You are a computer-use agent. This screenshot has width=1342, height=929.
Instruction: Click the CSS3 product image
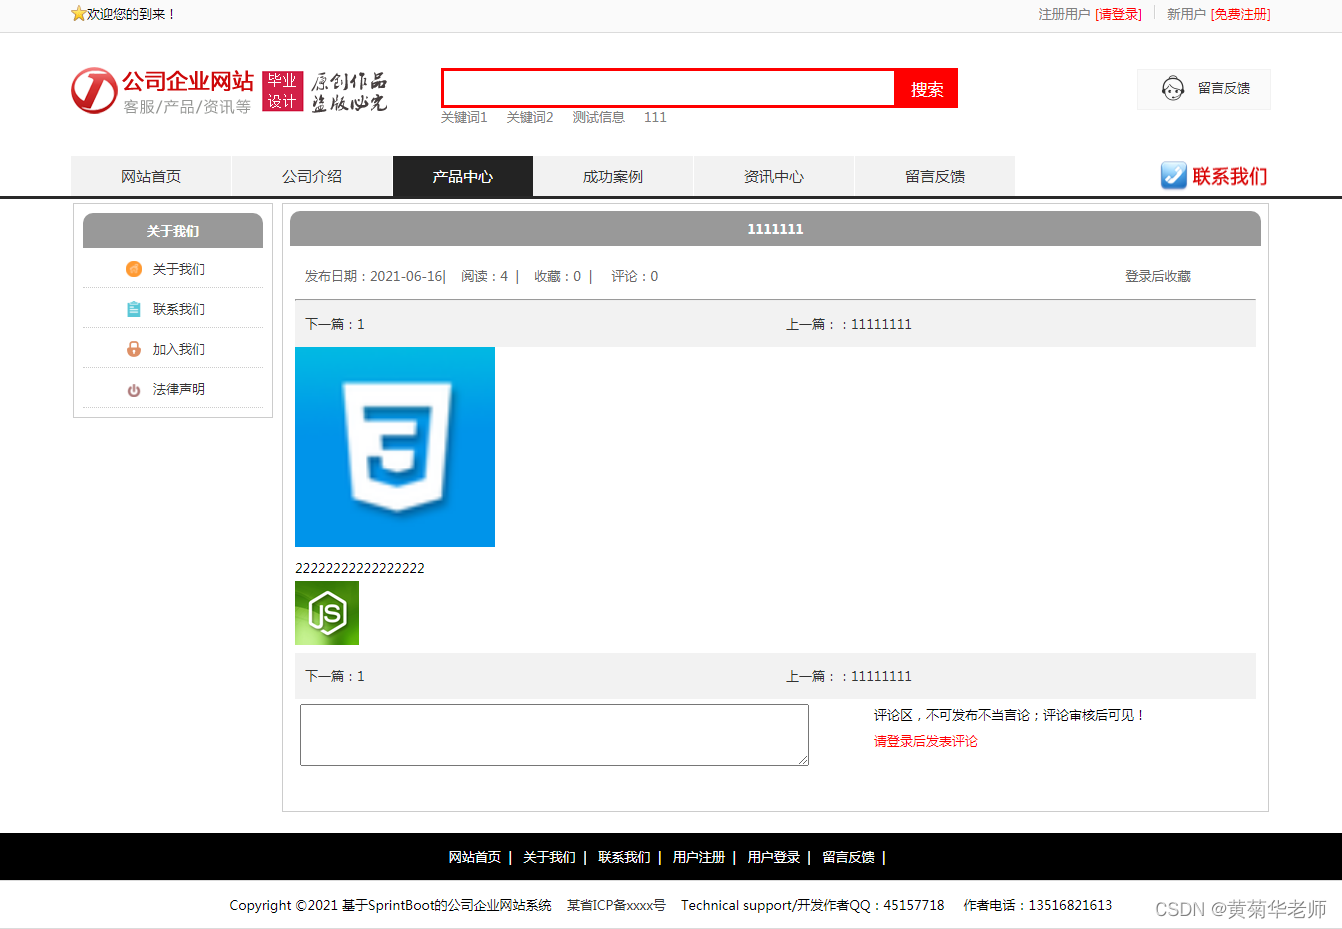pos(394,446)
